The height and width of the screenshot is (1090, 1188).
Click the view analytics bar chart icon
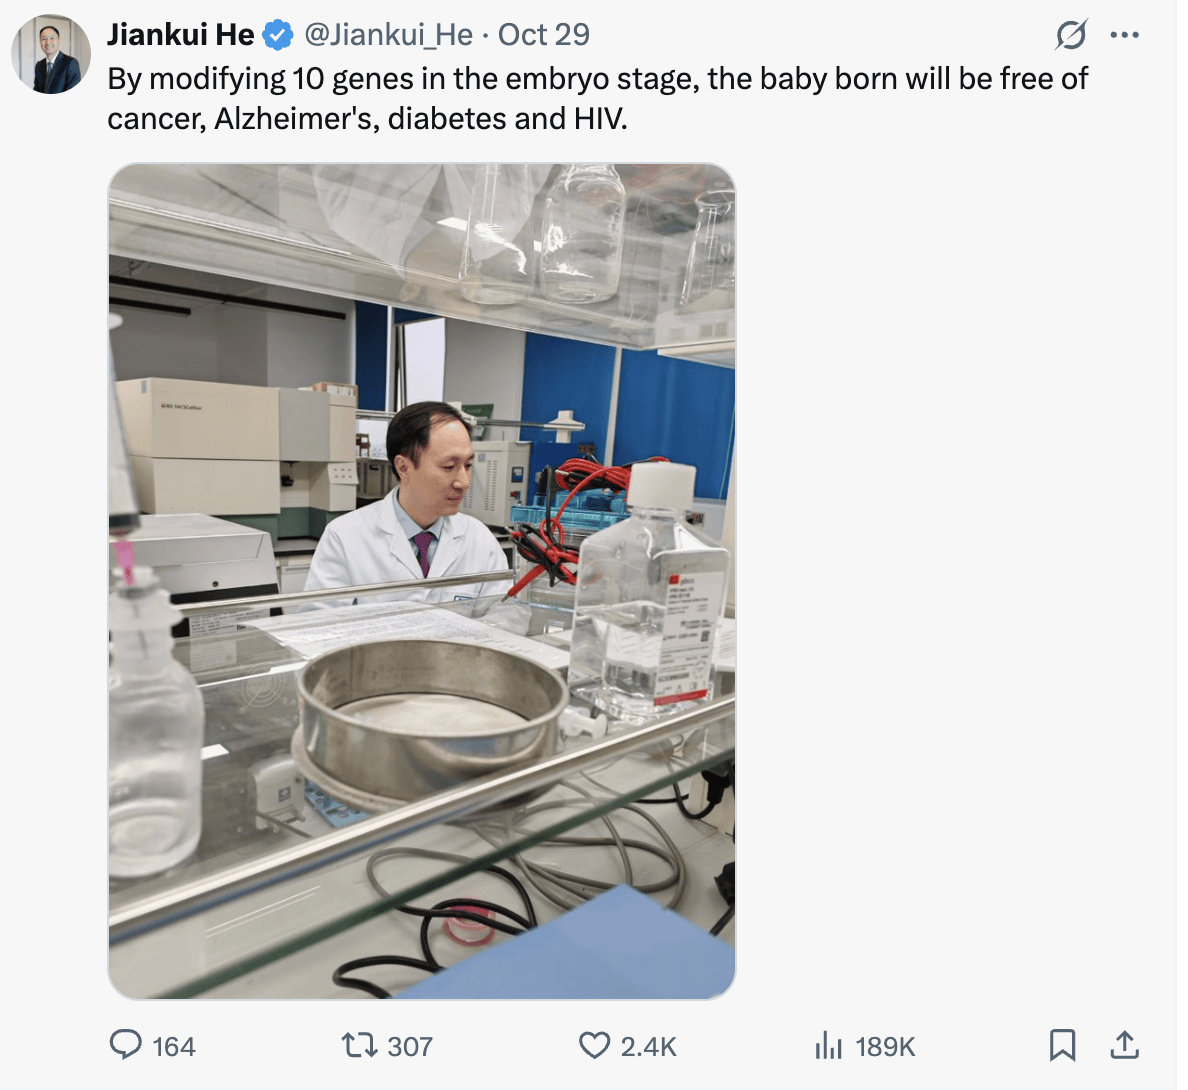pyautogui.click(x=828, y=1045)
